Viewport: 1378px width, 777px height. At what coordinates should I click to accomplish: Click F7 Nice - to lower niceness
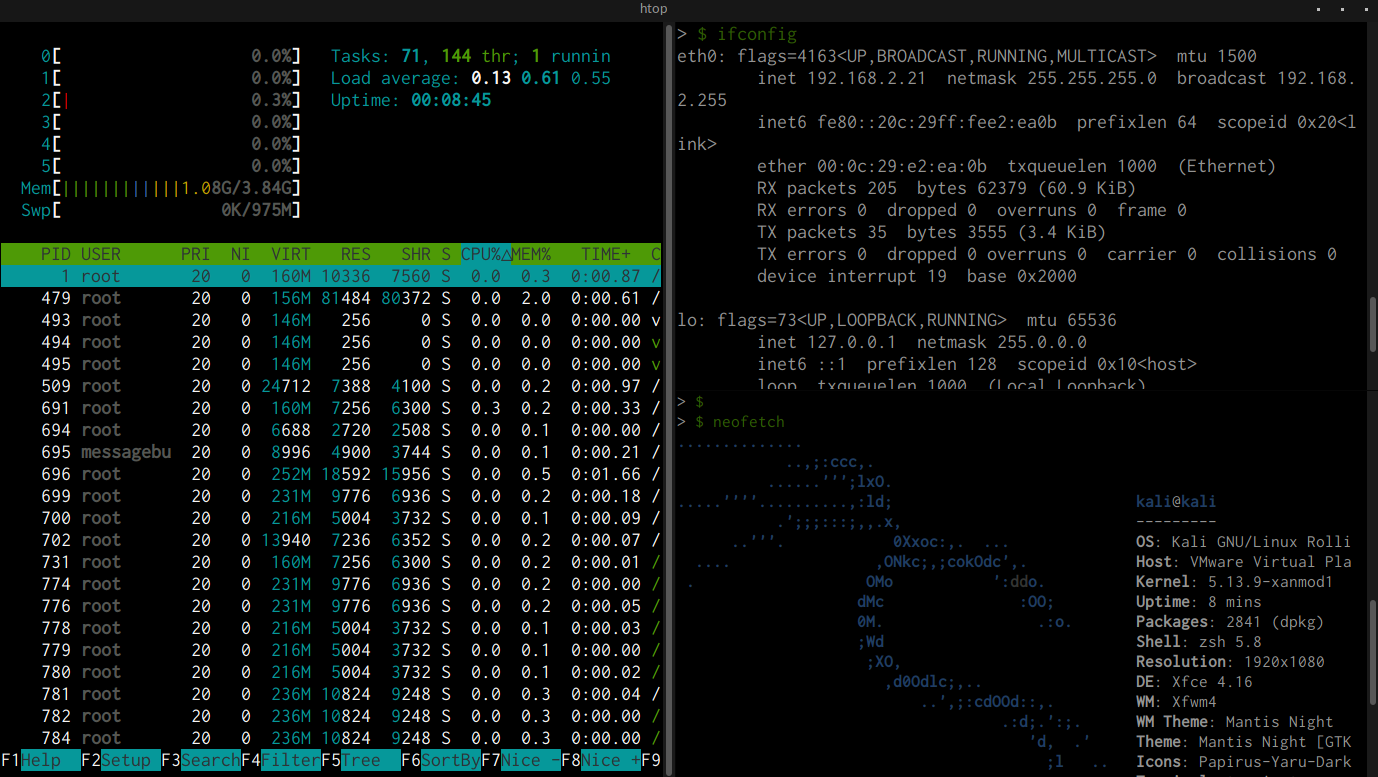click(530, 760)
